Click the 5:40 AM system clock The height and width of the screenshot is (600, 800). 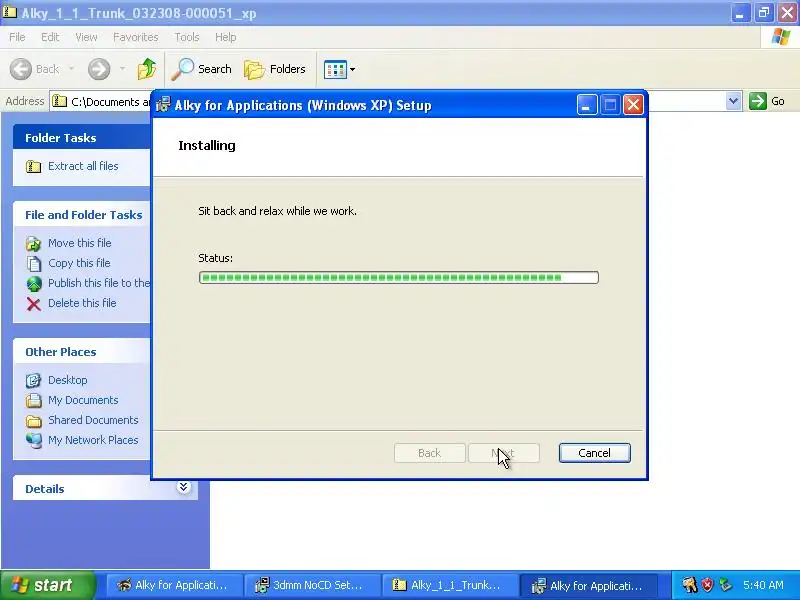(763, 585)
